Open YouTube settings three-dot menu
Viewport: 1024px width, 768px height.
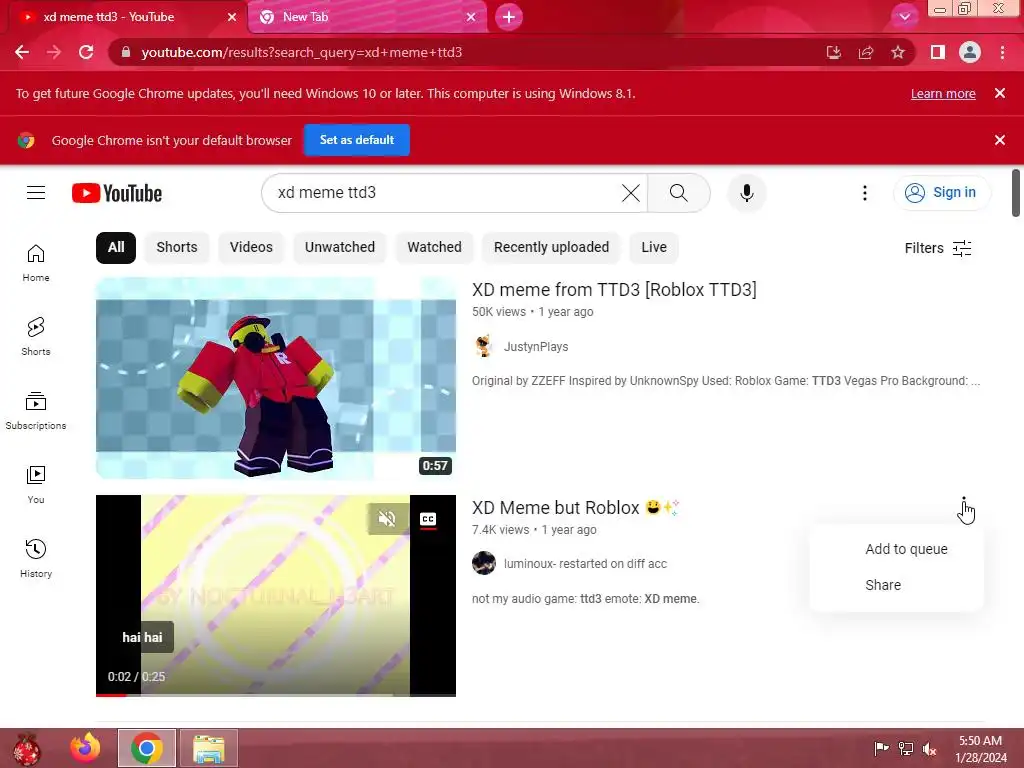(865, 193)
